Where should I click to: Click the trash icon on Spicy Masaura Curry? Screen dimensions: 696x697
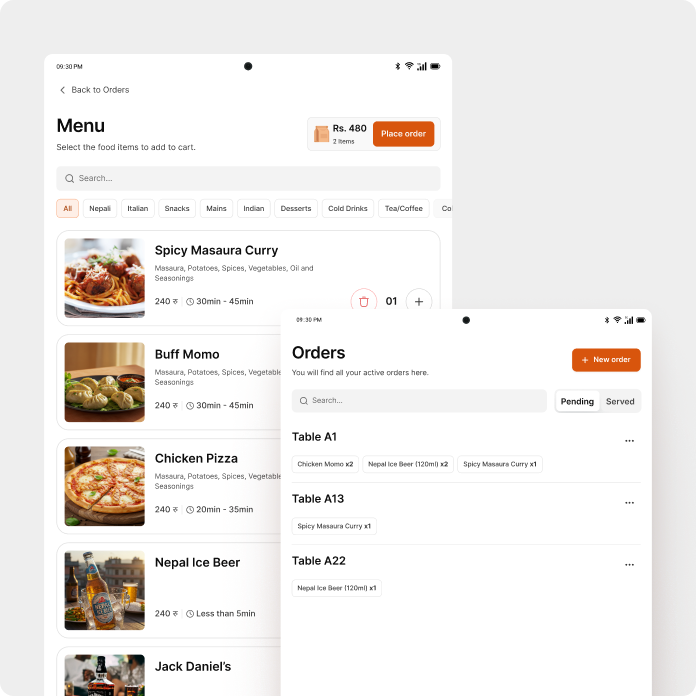pos(364,301)
